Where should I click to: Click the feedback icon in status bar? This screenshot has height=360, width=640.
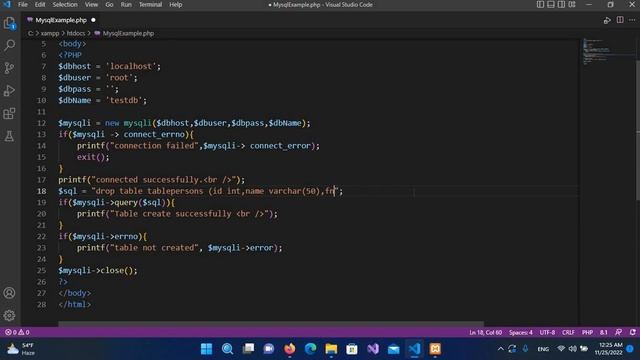[x=619, y=332]
